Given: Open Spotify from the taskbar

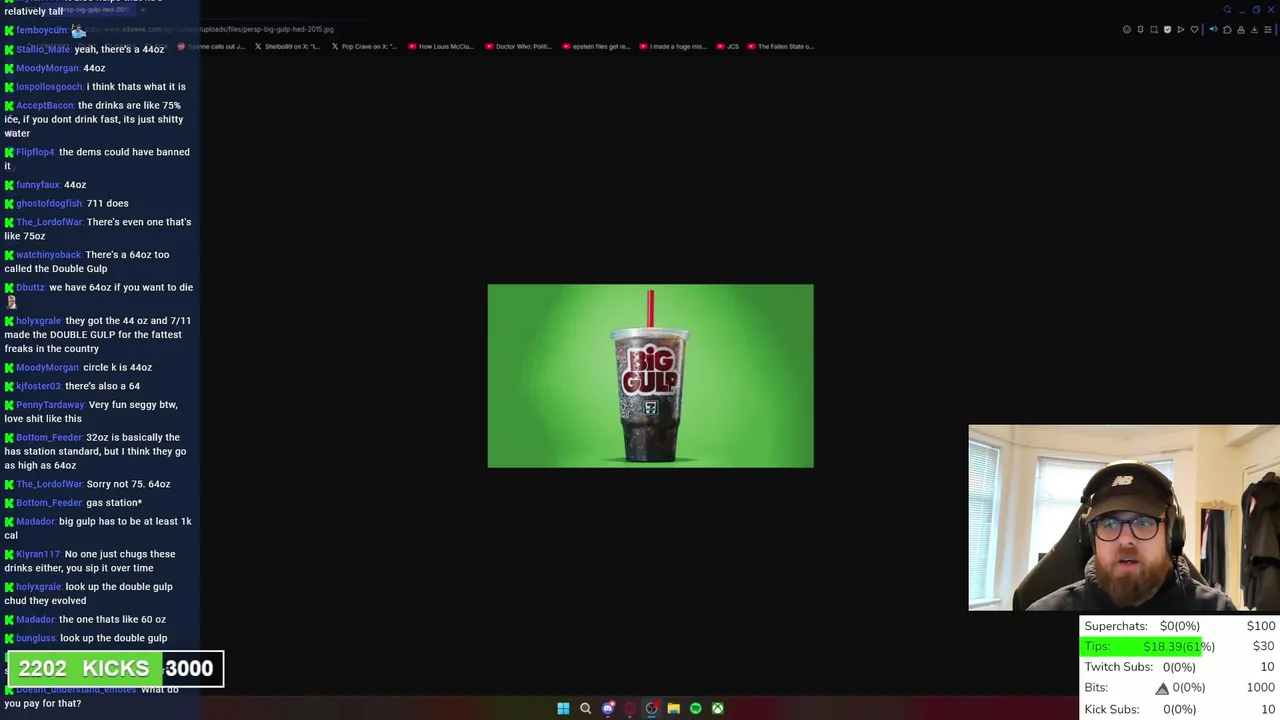Looking at the screenshot, I should pos(696,708).
